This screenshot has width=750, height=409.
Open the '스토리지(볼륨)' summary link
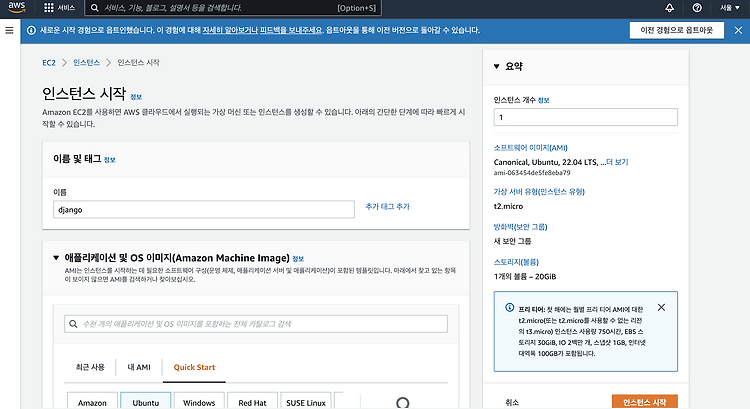pos(516,262)
